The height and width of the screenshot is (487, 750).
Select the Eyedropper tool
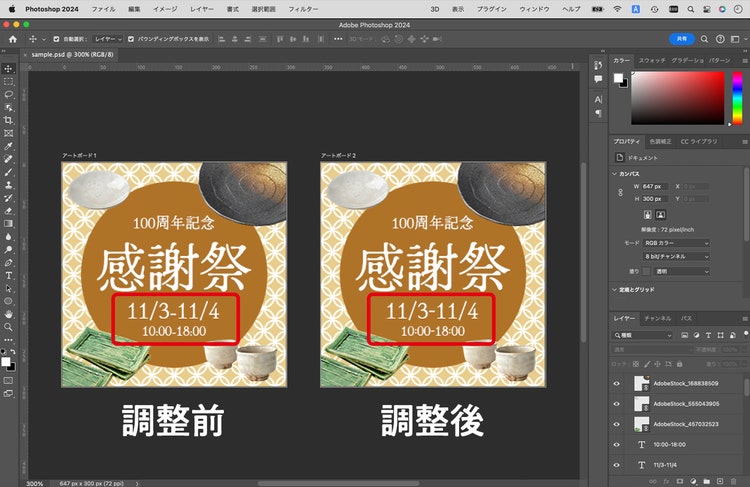coord(9,146)
